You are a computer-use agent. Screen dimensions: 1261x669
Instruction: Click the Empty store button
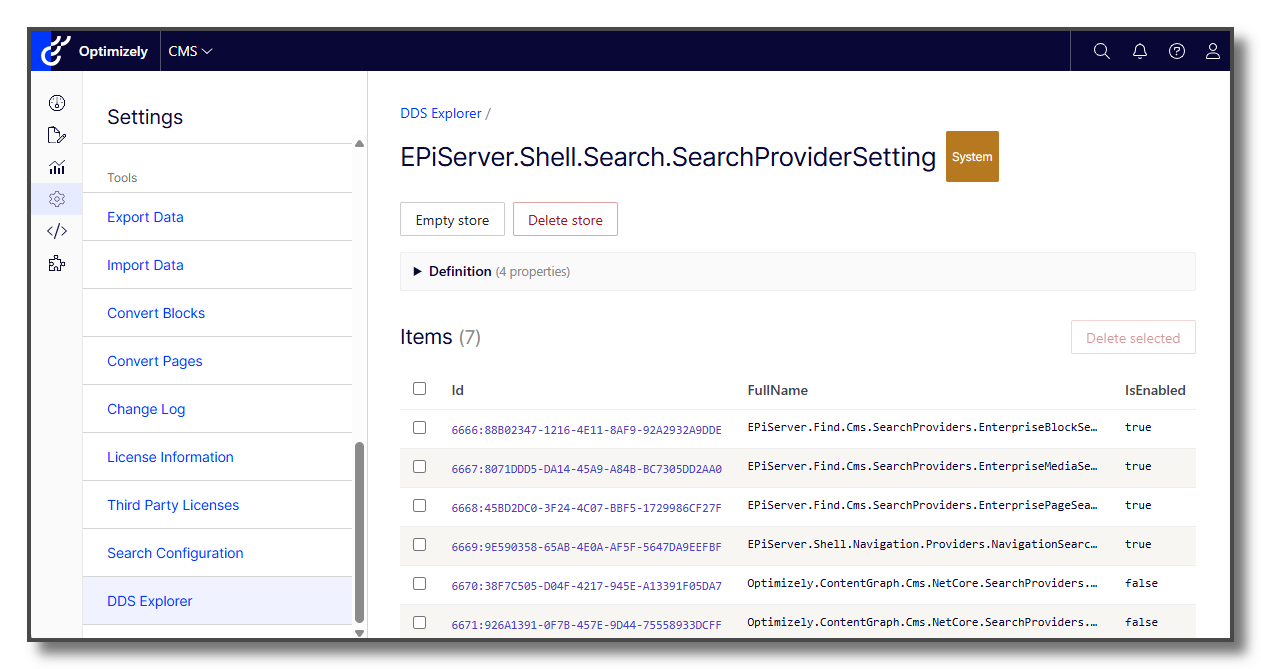(452, 220)
